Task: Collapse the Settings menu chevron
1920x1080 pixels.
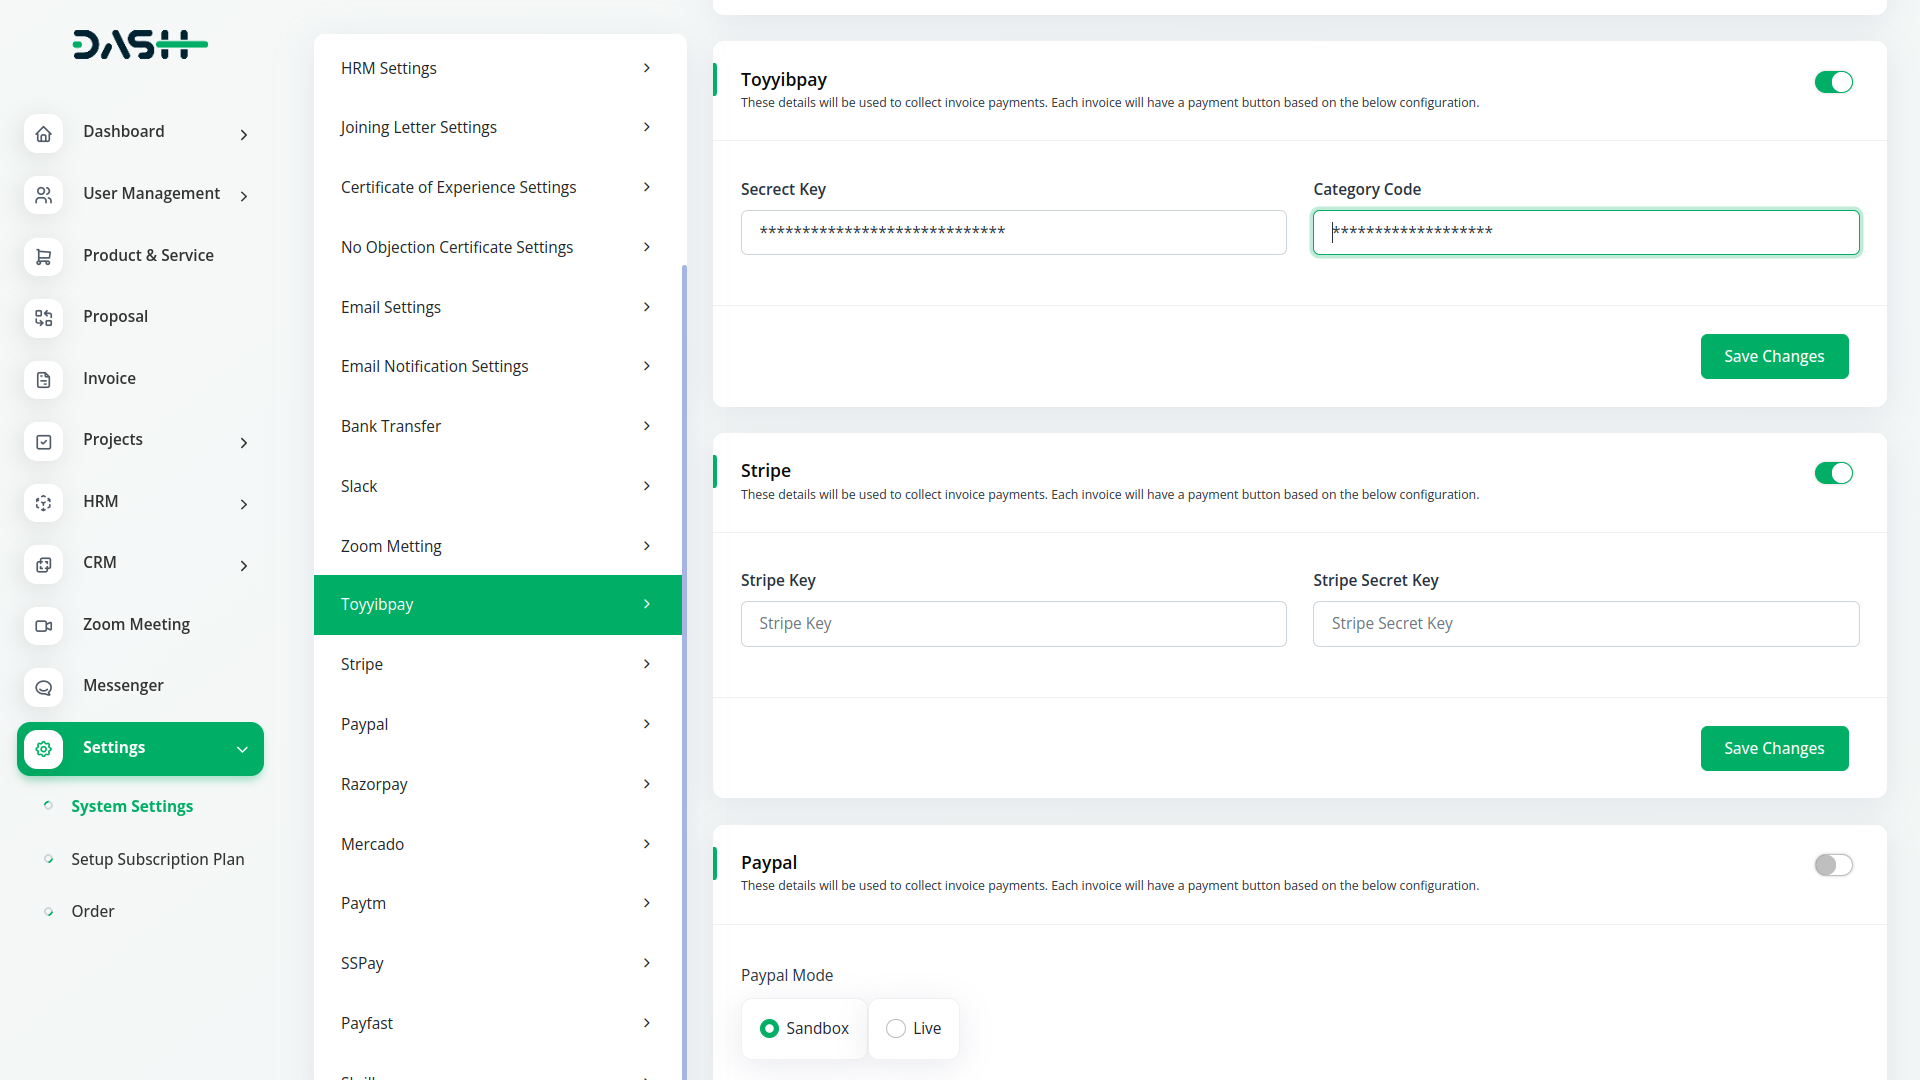Action: tap(242, 749)
